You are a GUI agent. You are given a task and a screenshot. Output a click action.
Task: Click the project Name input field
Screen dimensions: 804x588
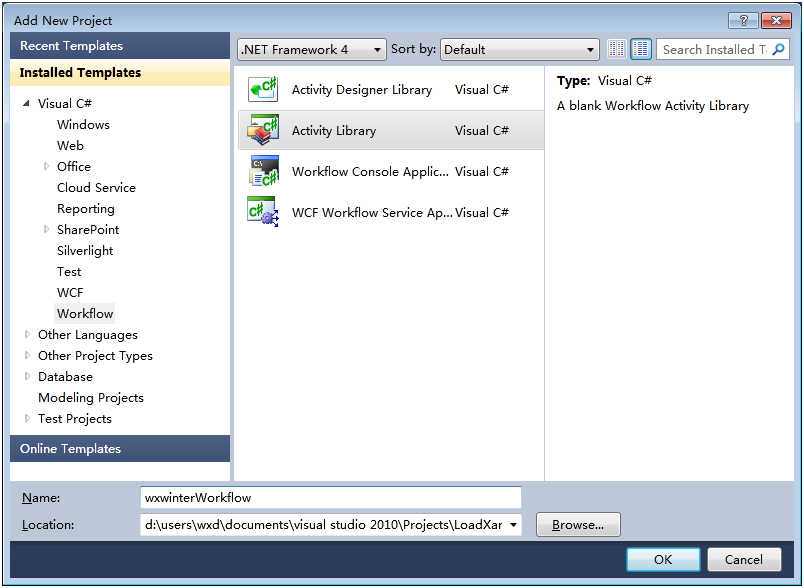331,497
